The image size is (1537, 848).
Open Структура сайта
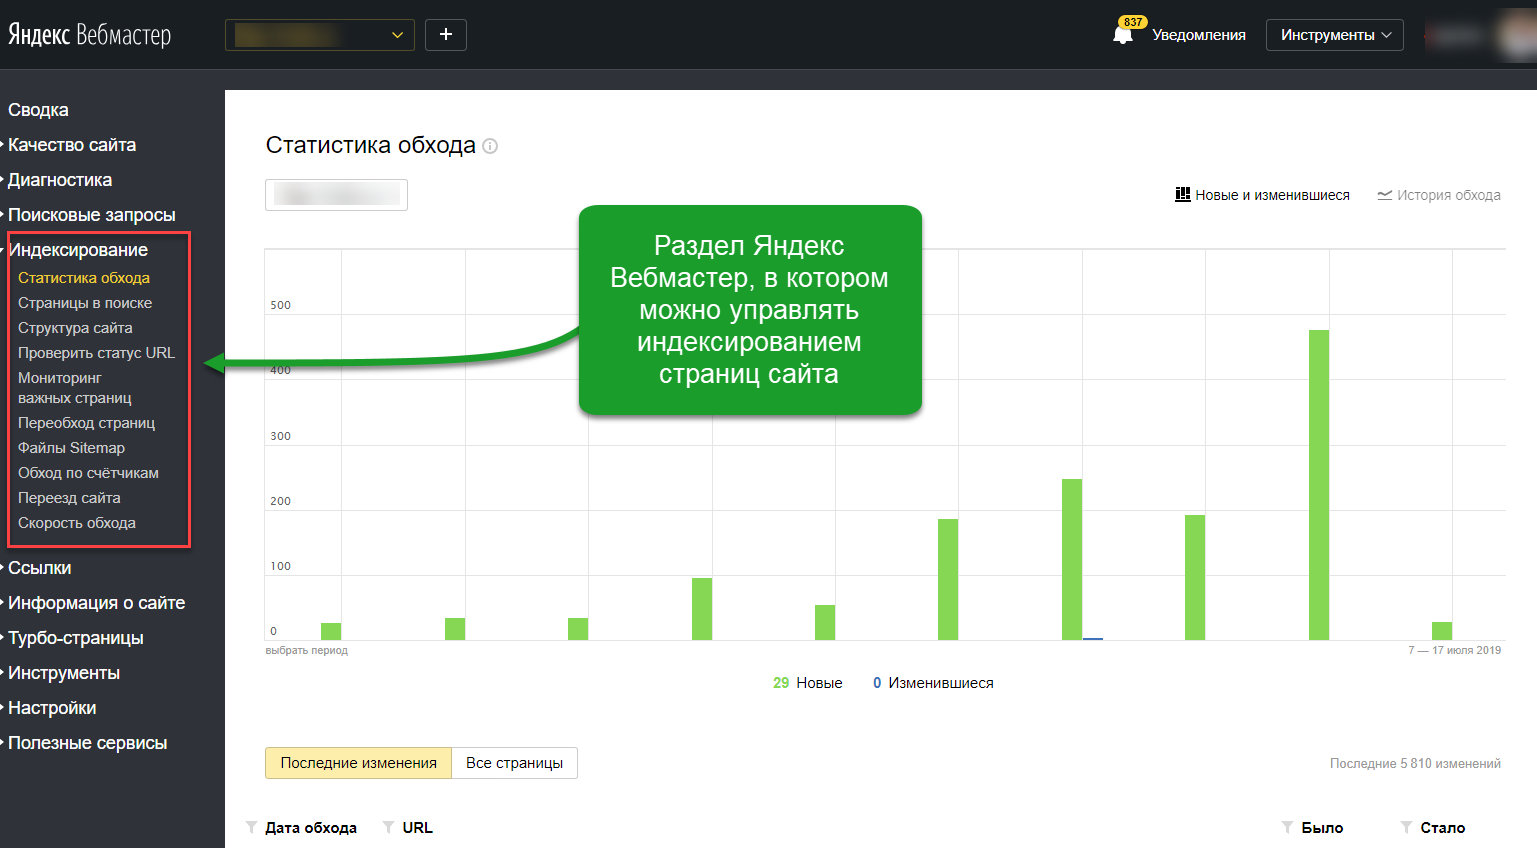click(75, 328)
